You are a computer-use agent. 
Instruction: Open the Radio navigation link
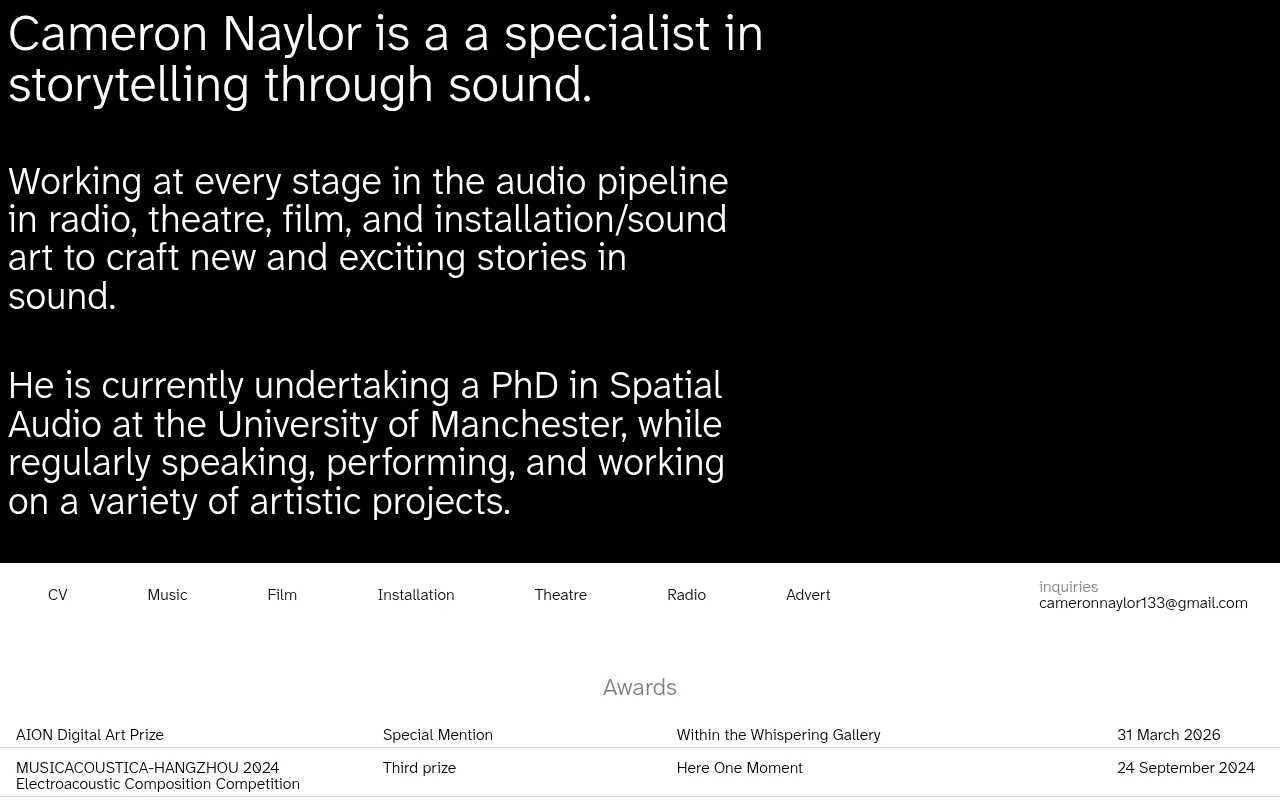click(x=687, y=595)
